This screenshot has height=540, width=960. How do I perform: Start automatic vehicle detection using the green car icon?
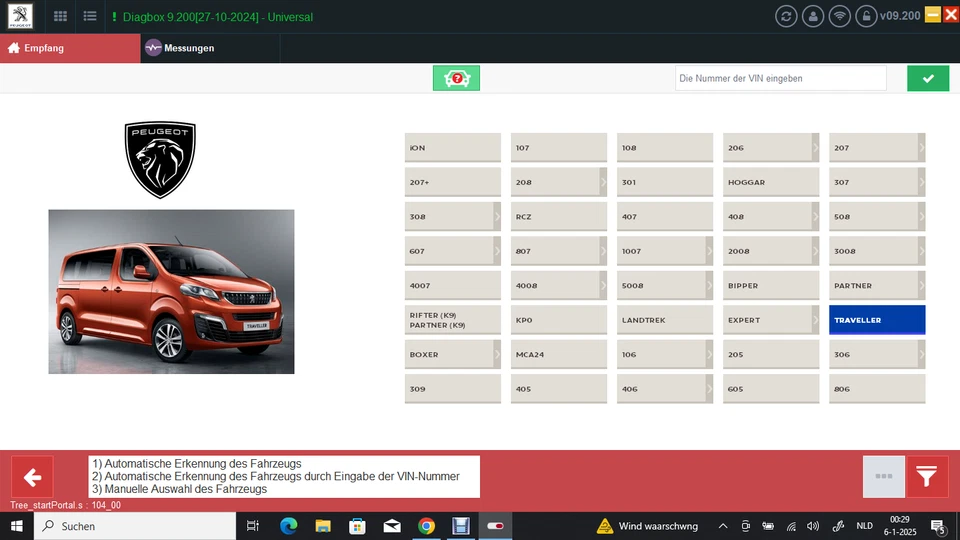coord(456,78)
